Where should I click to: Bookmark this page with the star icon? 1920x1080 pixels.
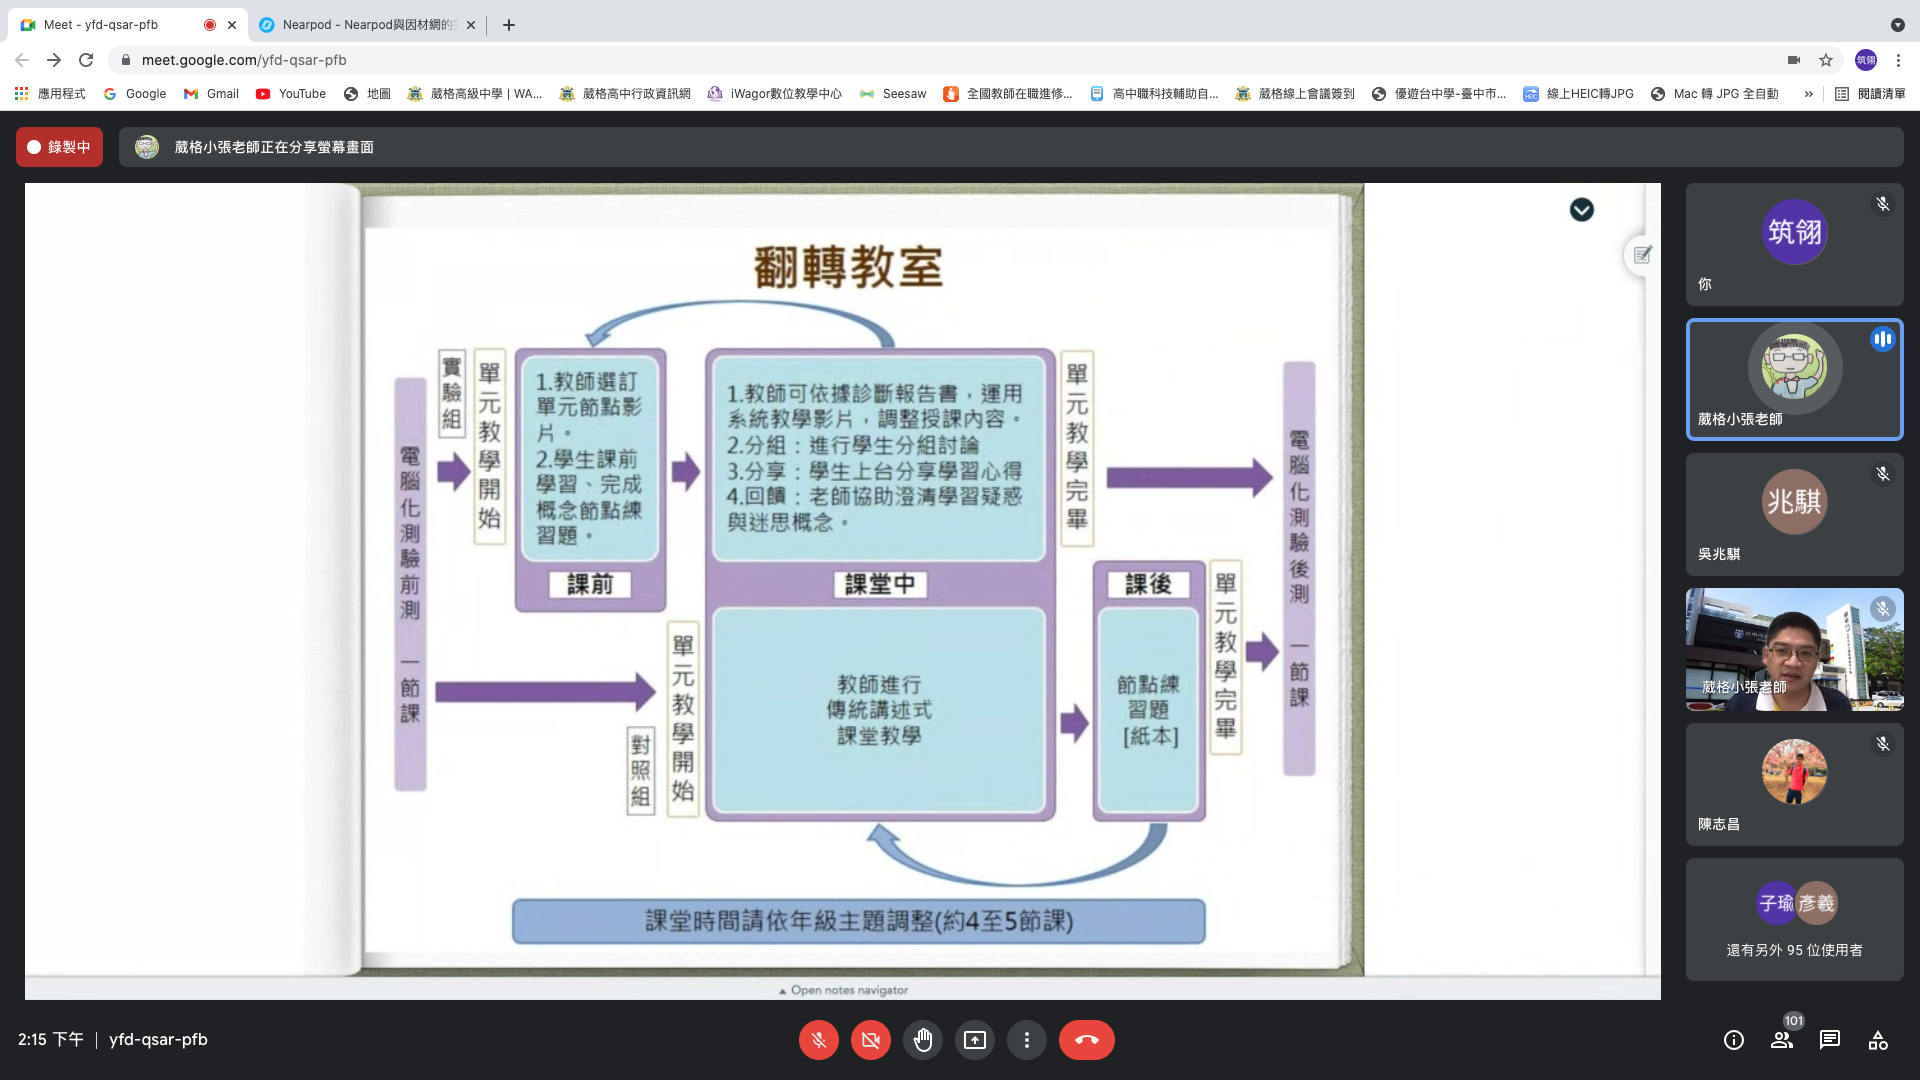1826,60
